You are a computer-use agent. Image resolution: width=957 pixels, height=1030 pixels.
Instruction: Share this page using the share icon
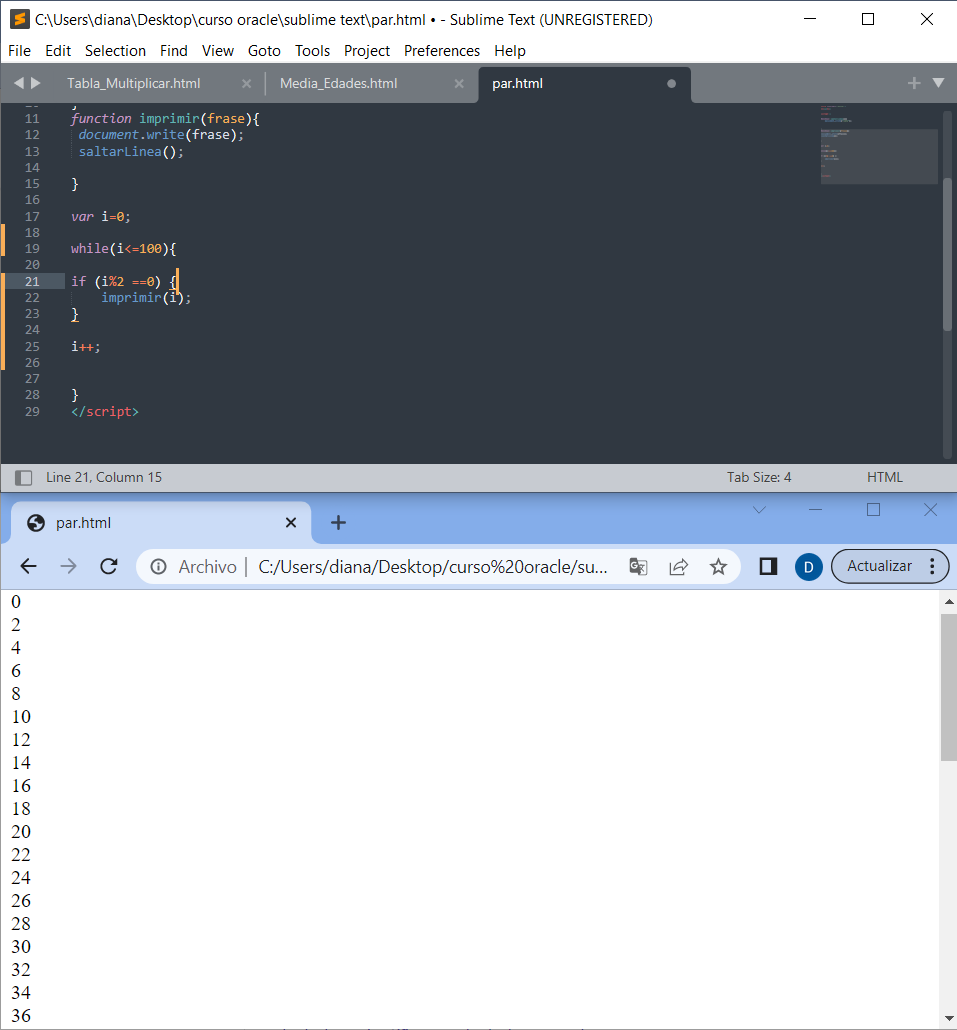(678, 567)
